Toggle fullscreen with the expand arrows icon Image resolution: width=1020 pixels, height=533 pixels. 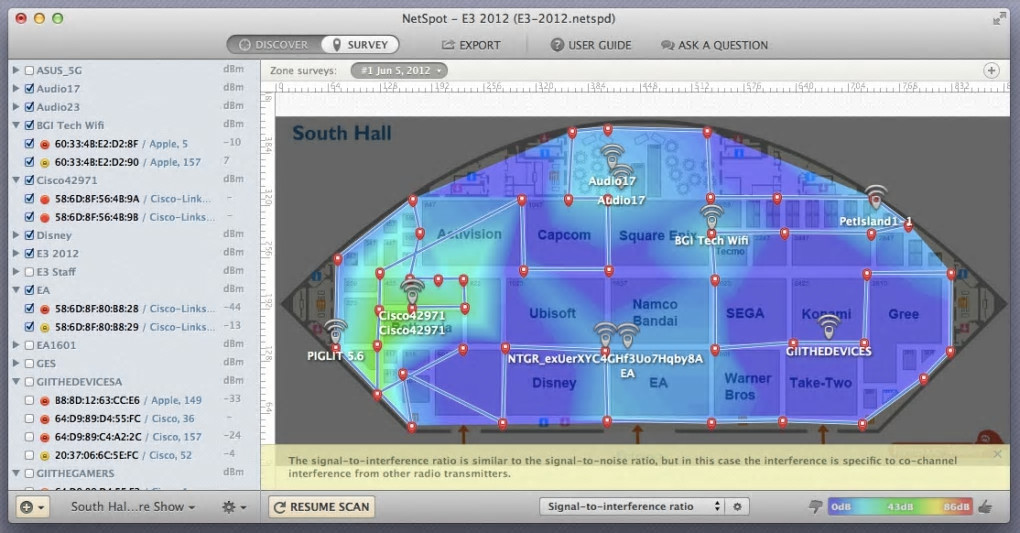pos(999,19)
